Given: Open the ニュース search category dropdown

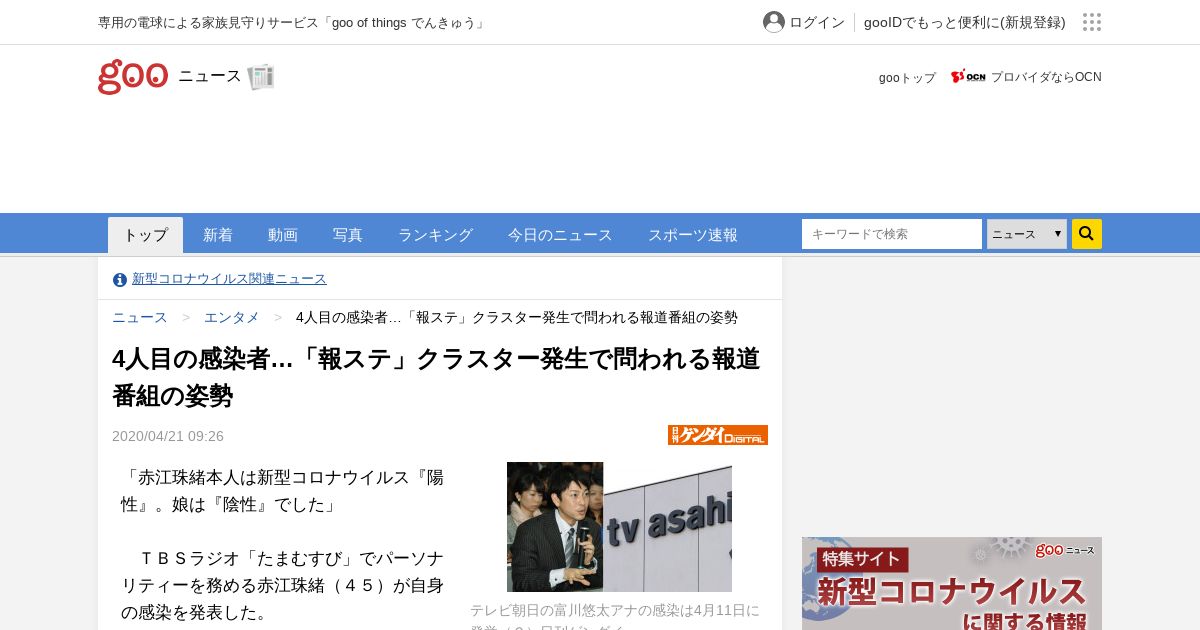Looking at the screenshot, I should 1027,234.
